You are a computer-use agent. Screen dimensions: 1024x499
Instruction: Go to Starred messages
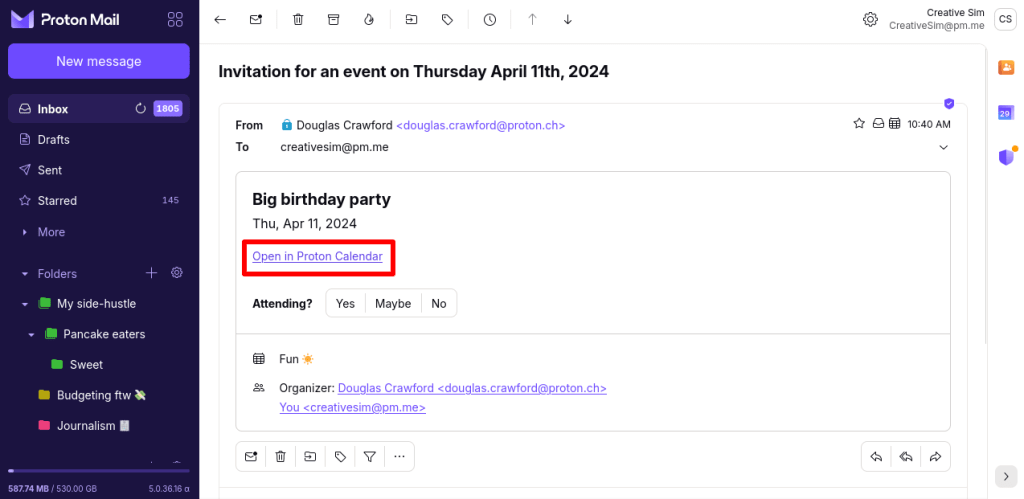pos(57,201)
